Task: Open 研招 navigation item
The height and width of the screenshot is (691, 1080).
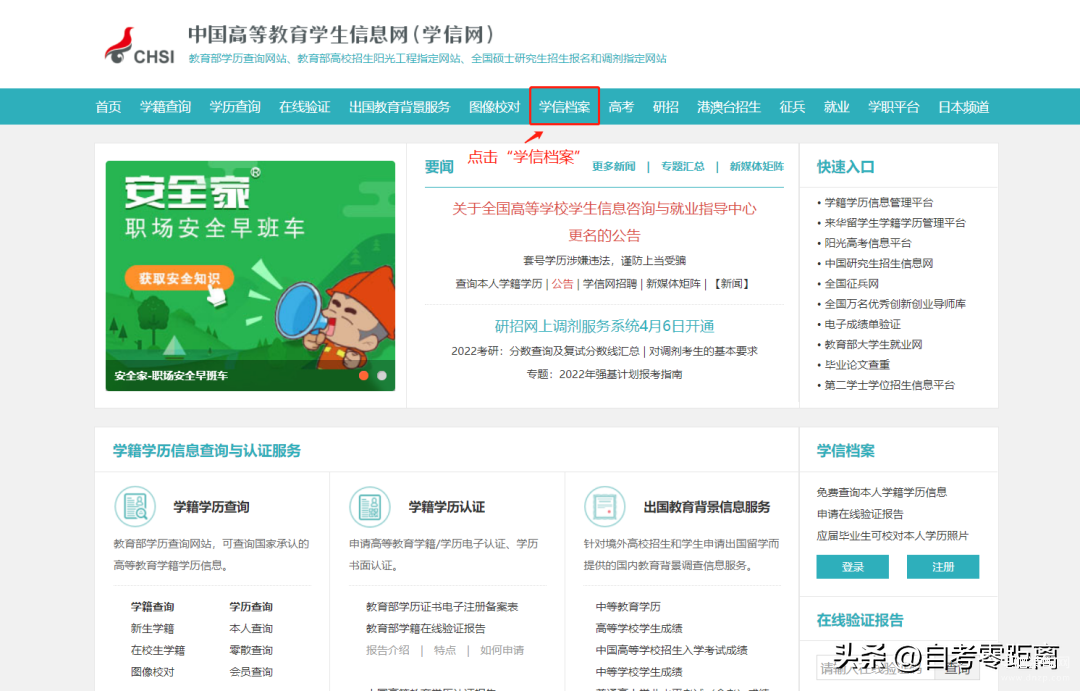Action: pos(665,107)
